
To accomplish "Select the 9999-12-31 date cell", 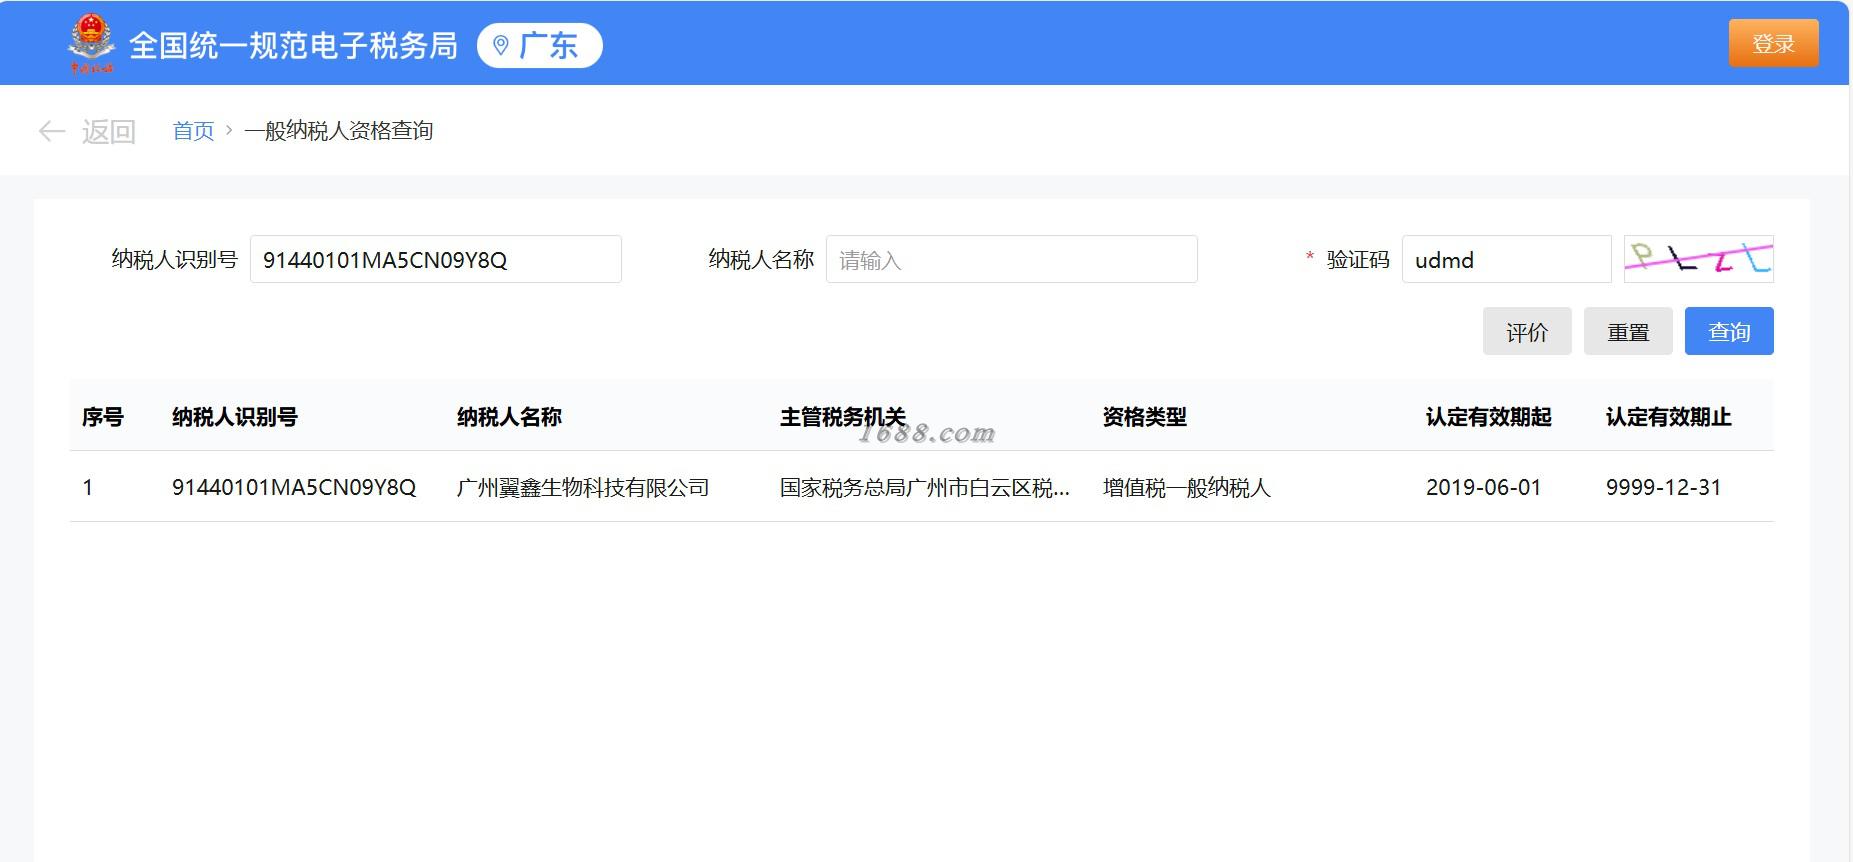I will tap(1664, 487).
